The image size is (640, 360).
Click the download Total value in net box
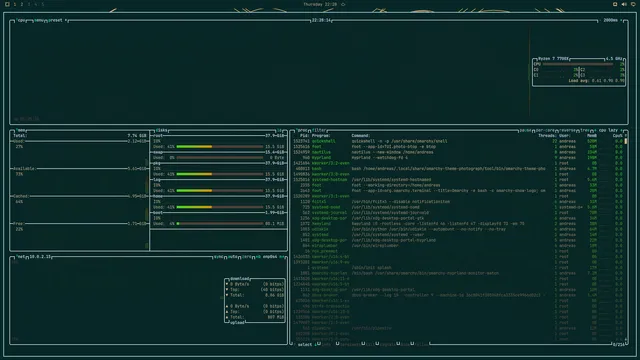(275, 295)
